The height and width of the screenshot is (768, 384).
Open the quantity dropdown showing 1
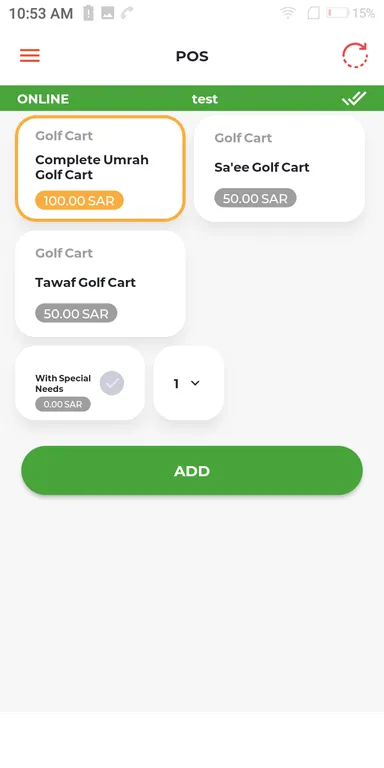tap(189, 383)
